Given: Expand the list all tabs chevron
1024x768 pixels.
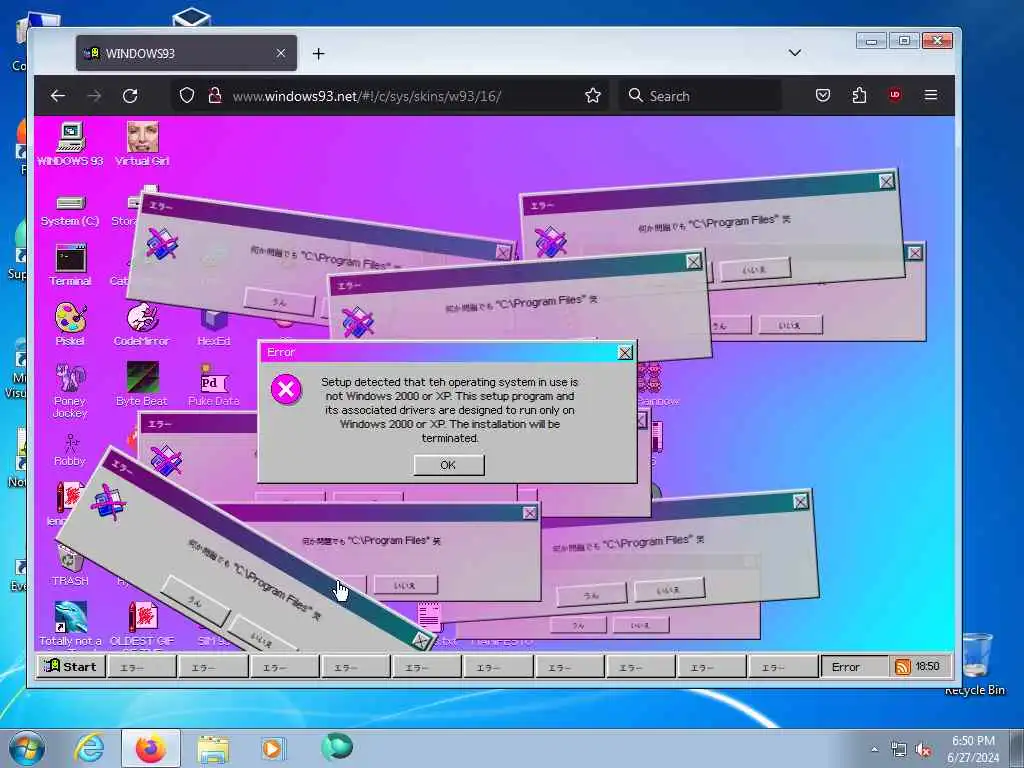Looking at the screenshot, I should (x=795, y=53).
